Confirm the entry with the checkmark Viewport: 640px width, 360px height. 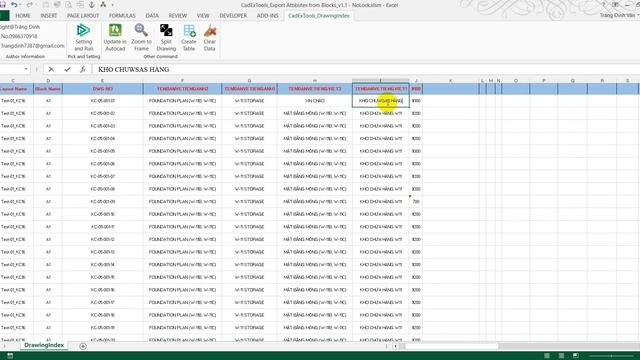pos(67,69)
